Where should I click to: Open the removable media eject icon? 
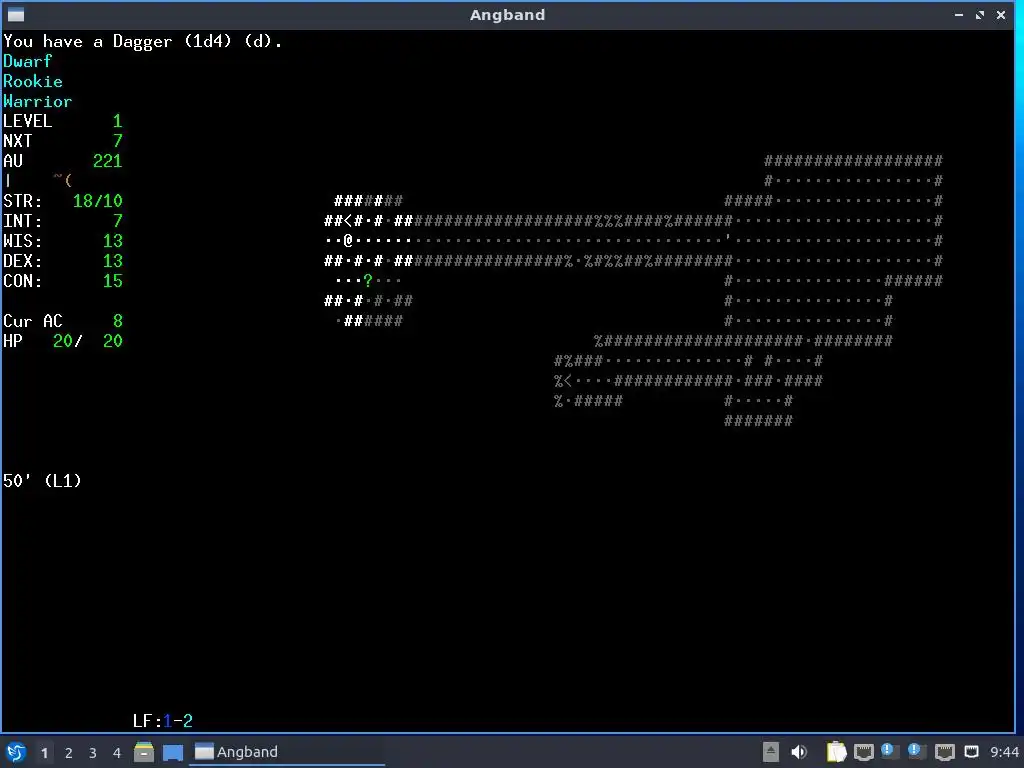click(771, 752)
